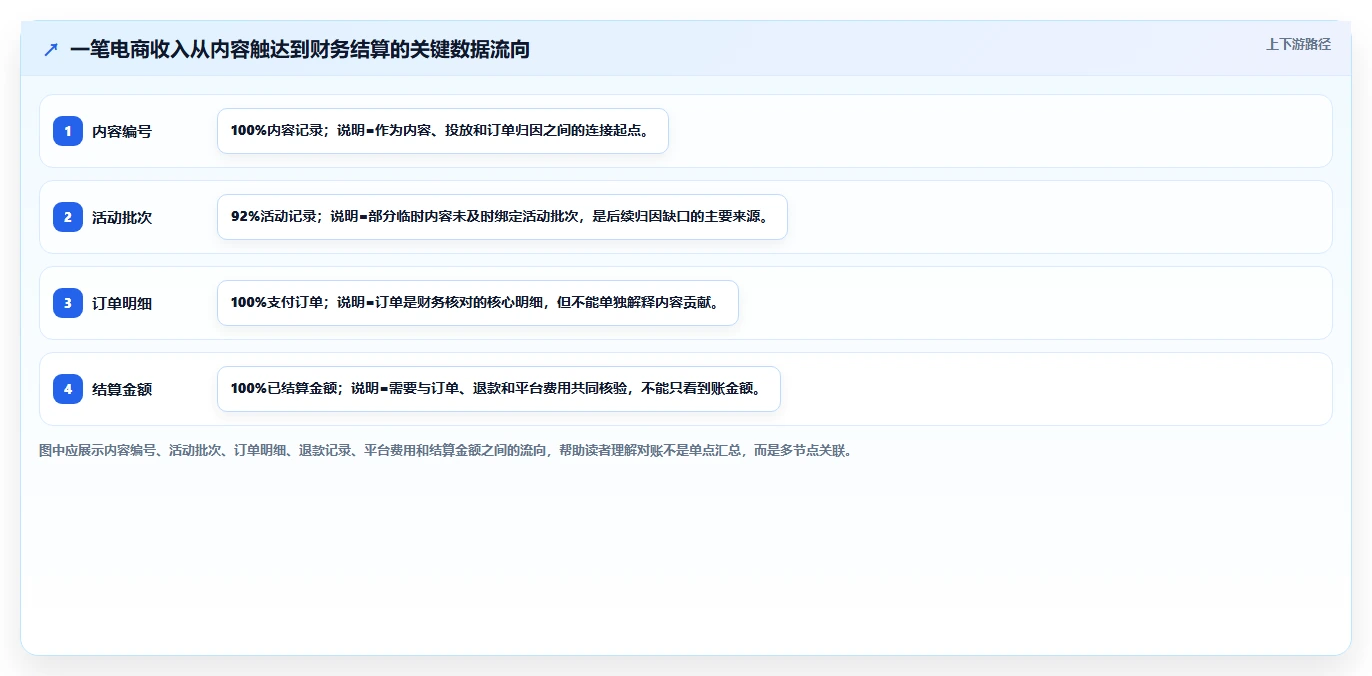
Task: Click the title 一笔电商收入从内容触达到财务结算的关键数据流向
Action: 300,49
